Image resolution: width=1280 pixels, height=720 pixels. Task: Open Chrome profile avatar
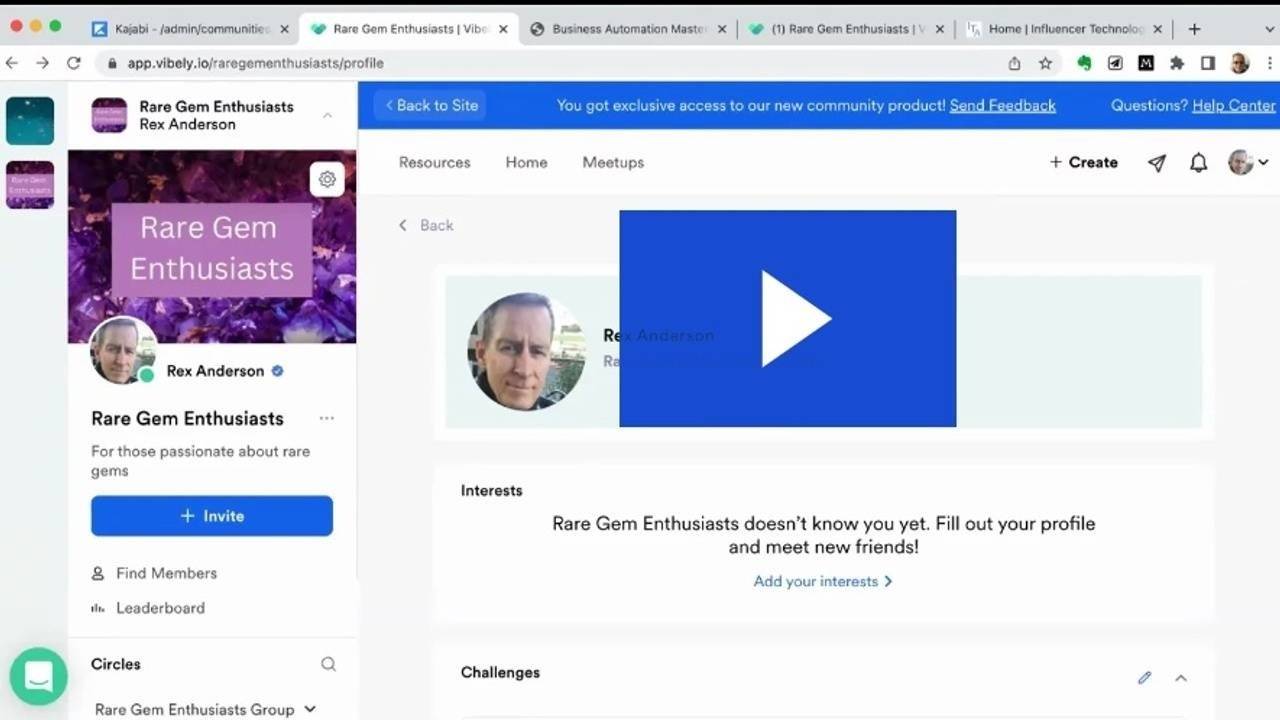pos(1240,63)
